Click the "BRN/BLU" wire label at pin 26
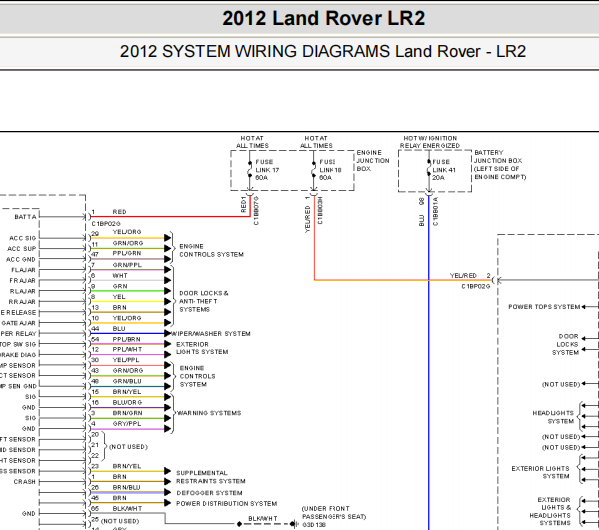 (126, 488)
